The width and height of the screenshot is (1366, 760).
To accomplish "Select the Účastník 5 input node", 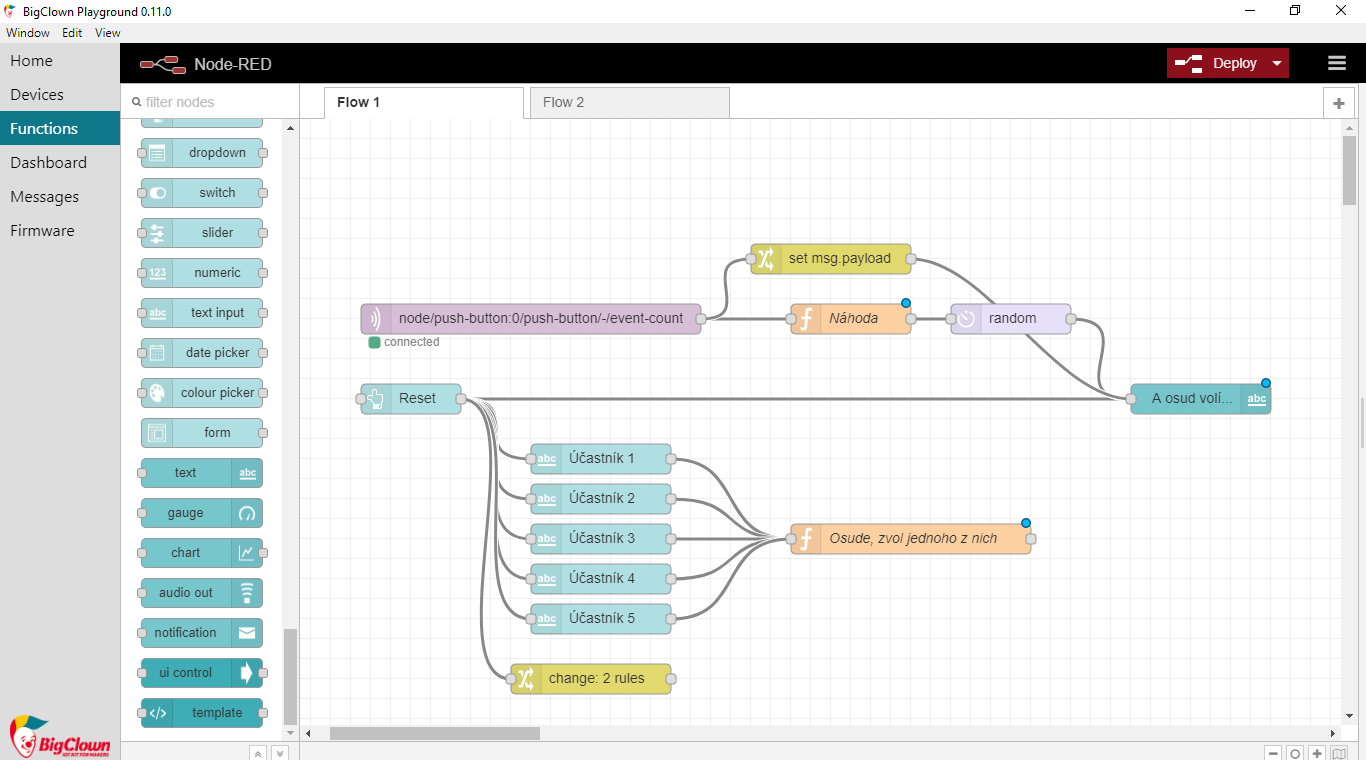I will pos(601,619).
